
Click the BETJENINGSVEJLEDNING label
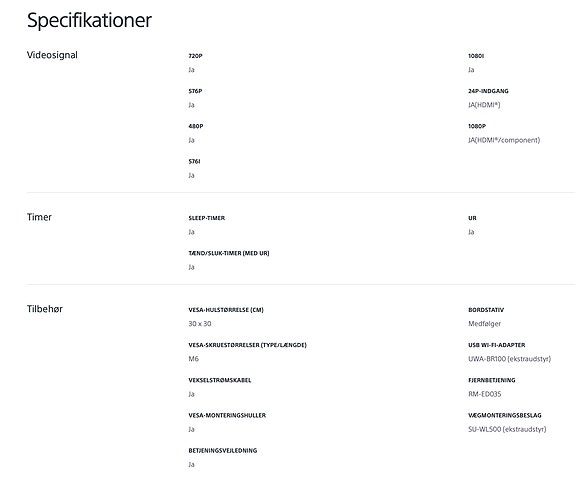coord(223,450)
